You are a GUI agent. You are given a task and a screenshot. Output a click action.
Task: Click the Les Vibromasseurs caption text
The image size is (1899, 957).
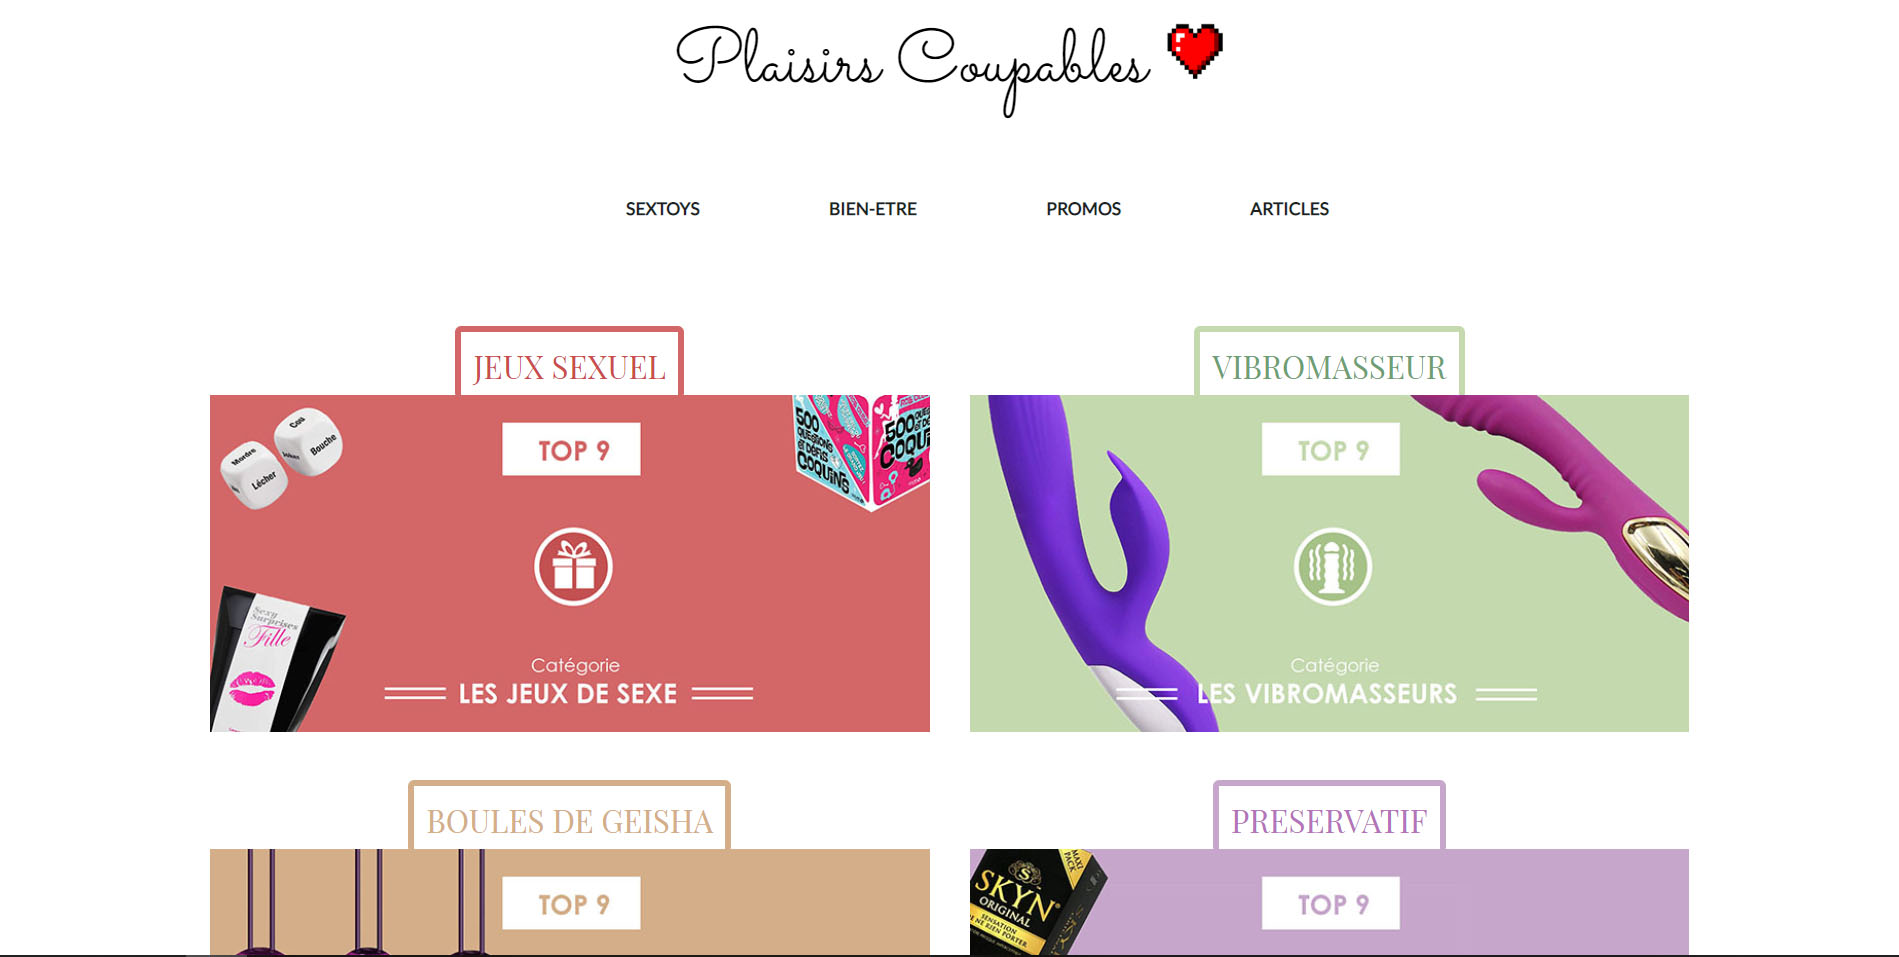pos(1327,693)
